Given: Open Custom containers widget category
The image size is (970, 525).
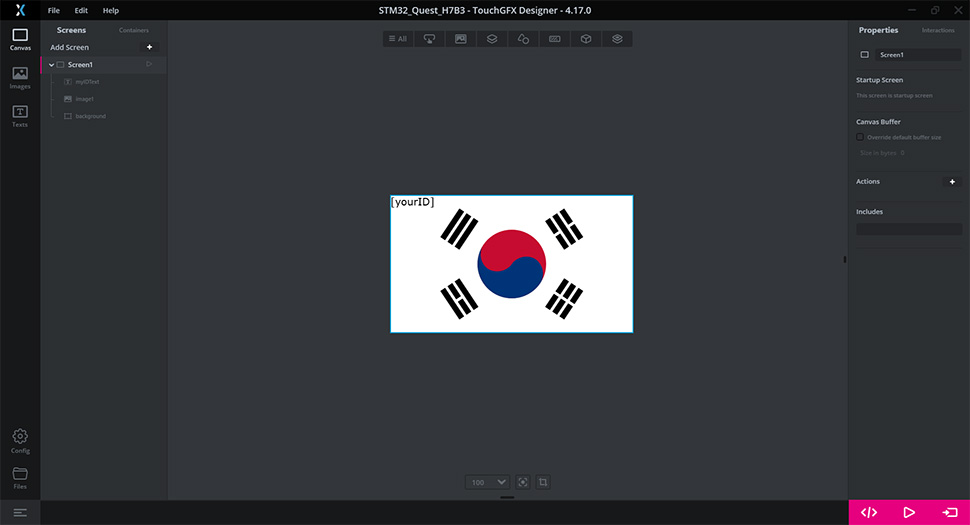Looking at the screenshot, I should [x=617, y=39].
